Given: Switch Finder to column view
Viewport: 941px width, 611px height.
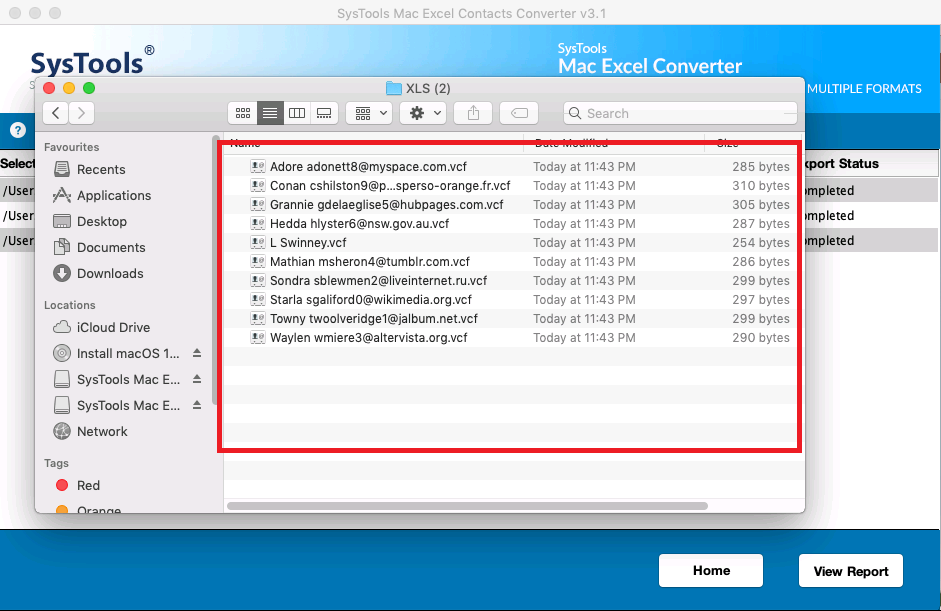Looking at the screenshot, I should 297,113.
